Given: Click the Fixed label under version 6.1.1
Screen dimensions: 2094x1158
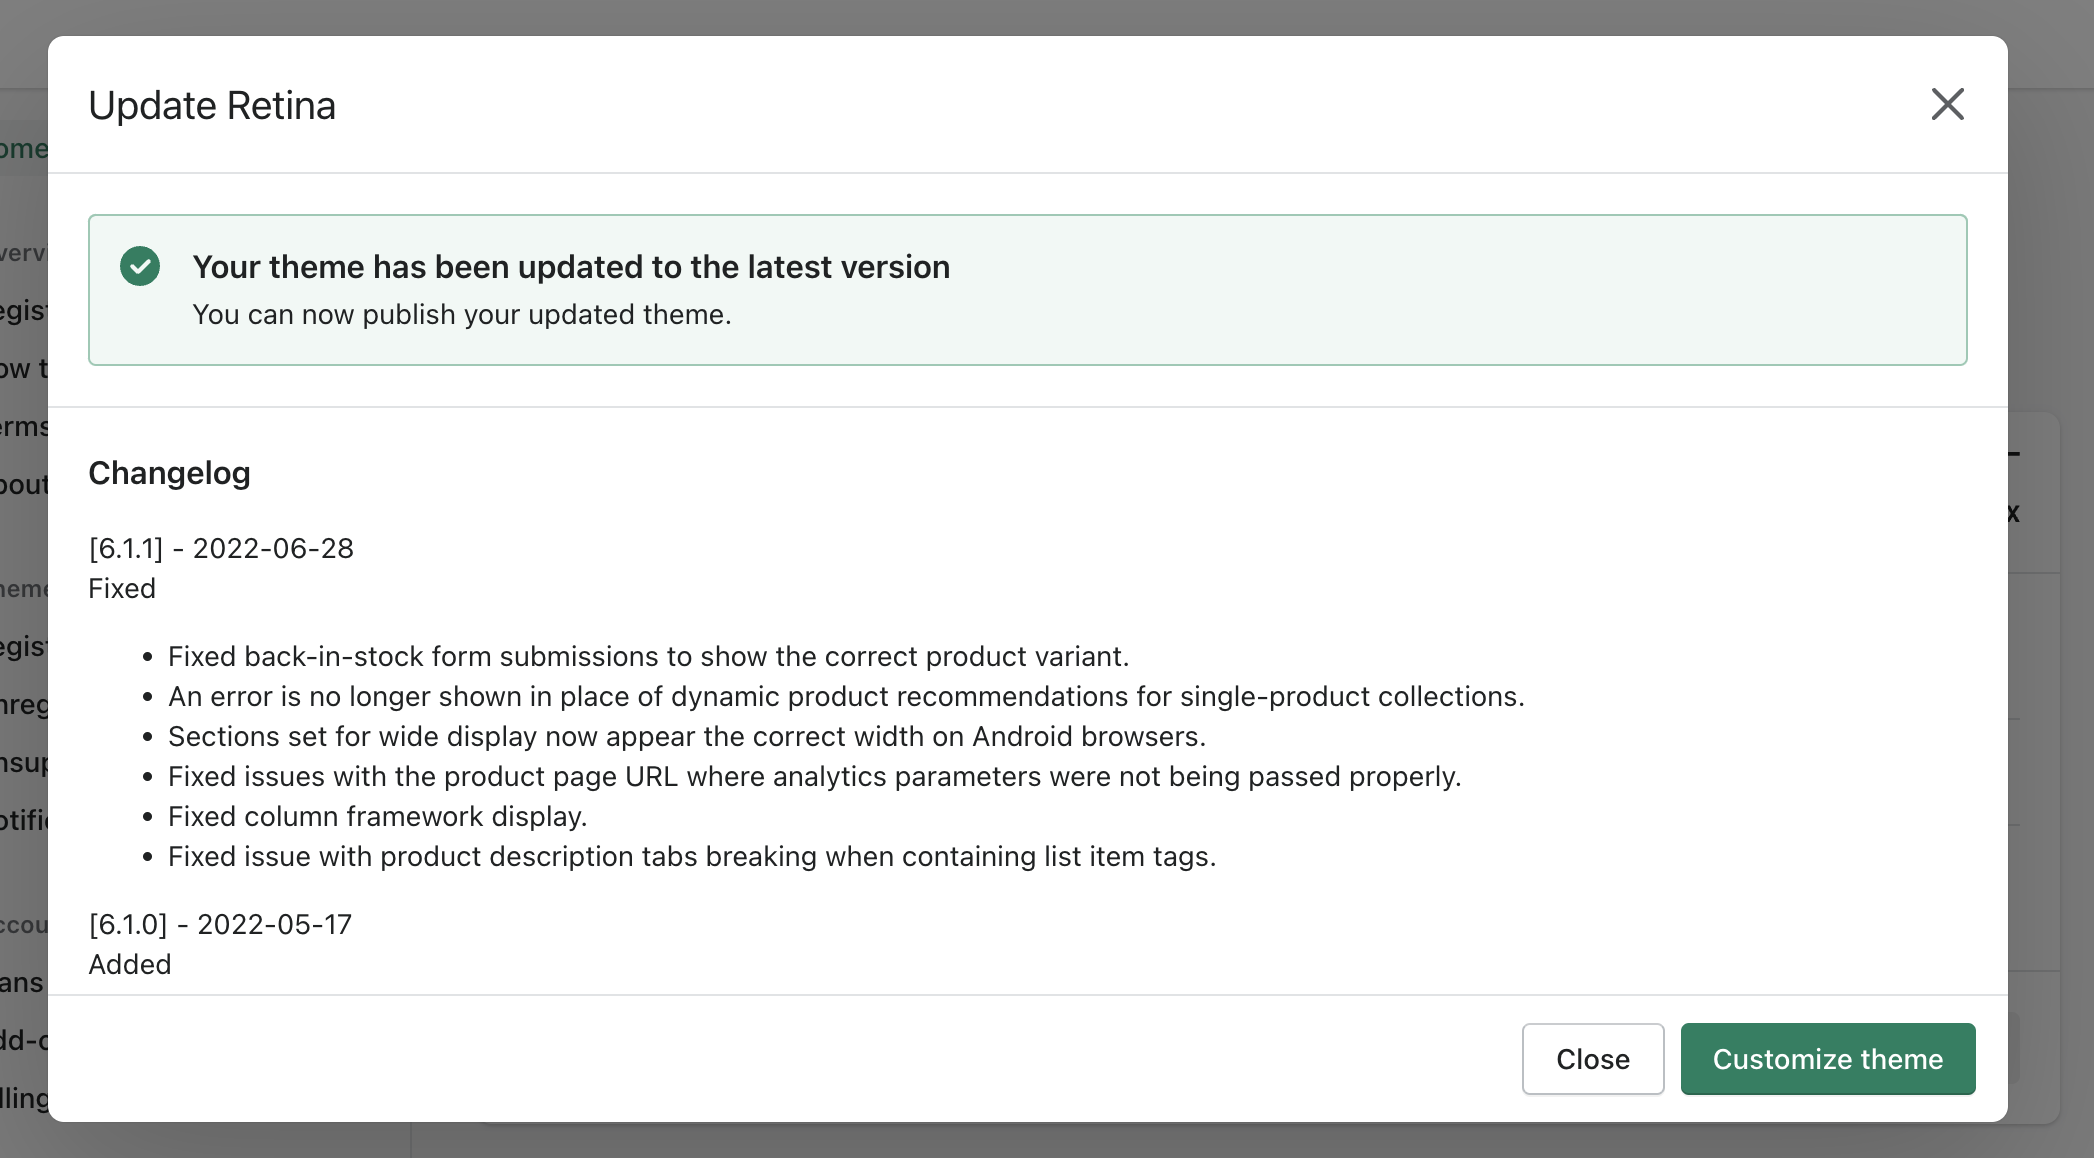Looking at the screenshot, I should [122, 588].
